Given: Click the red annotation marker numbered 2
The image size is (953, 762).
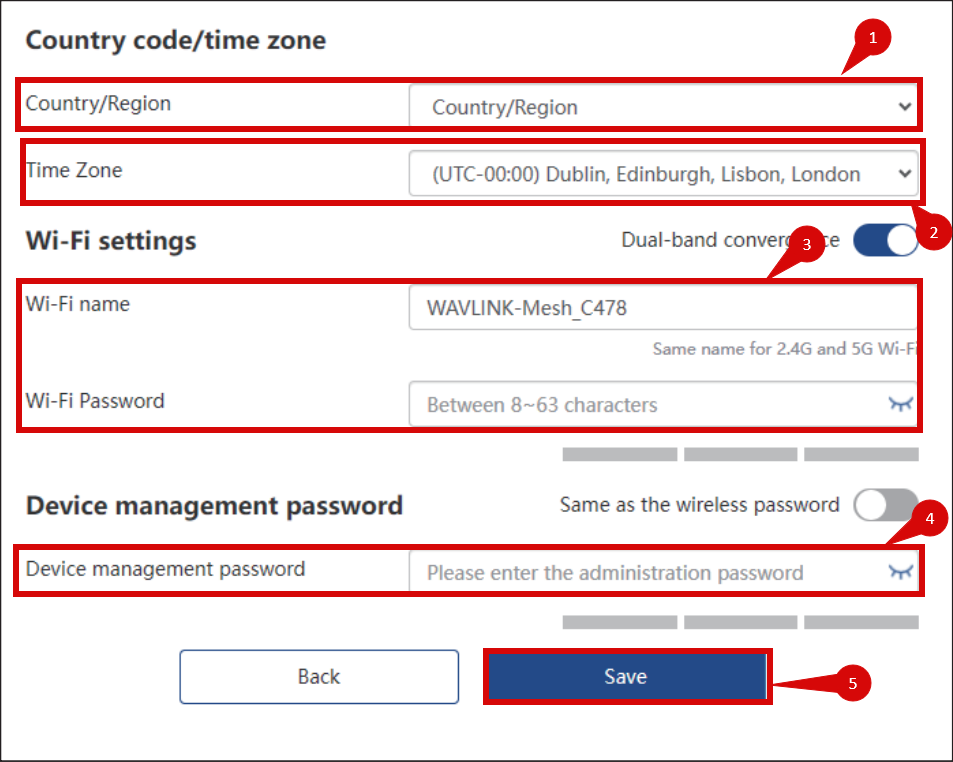Looking at the screenshot, I should tap(933, 234).
